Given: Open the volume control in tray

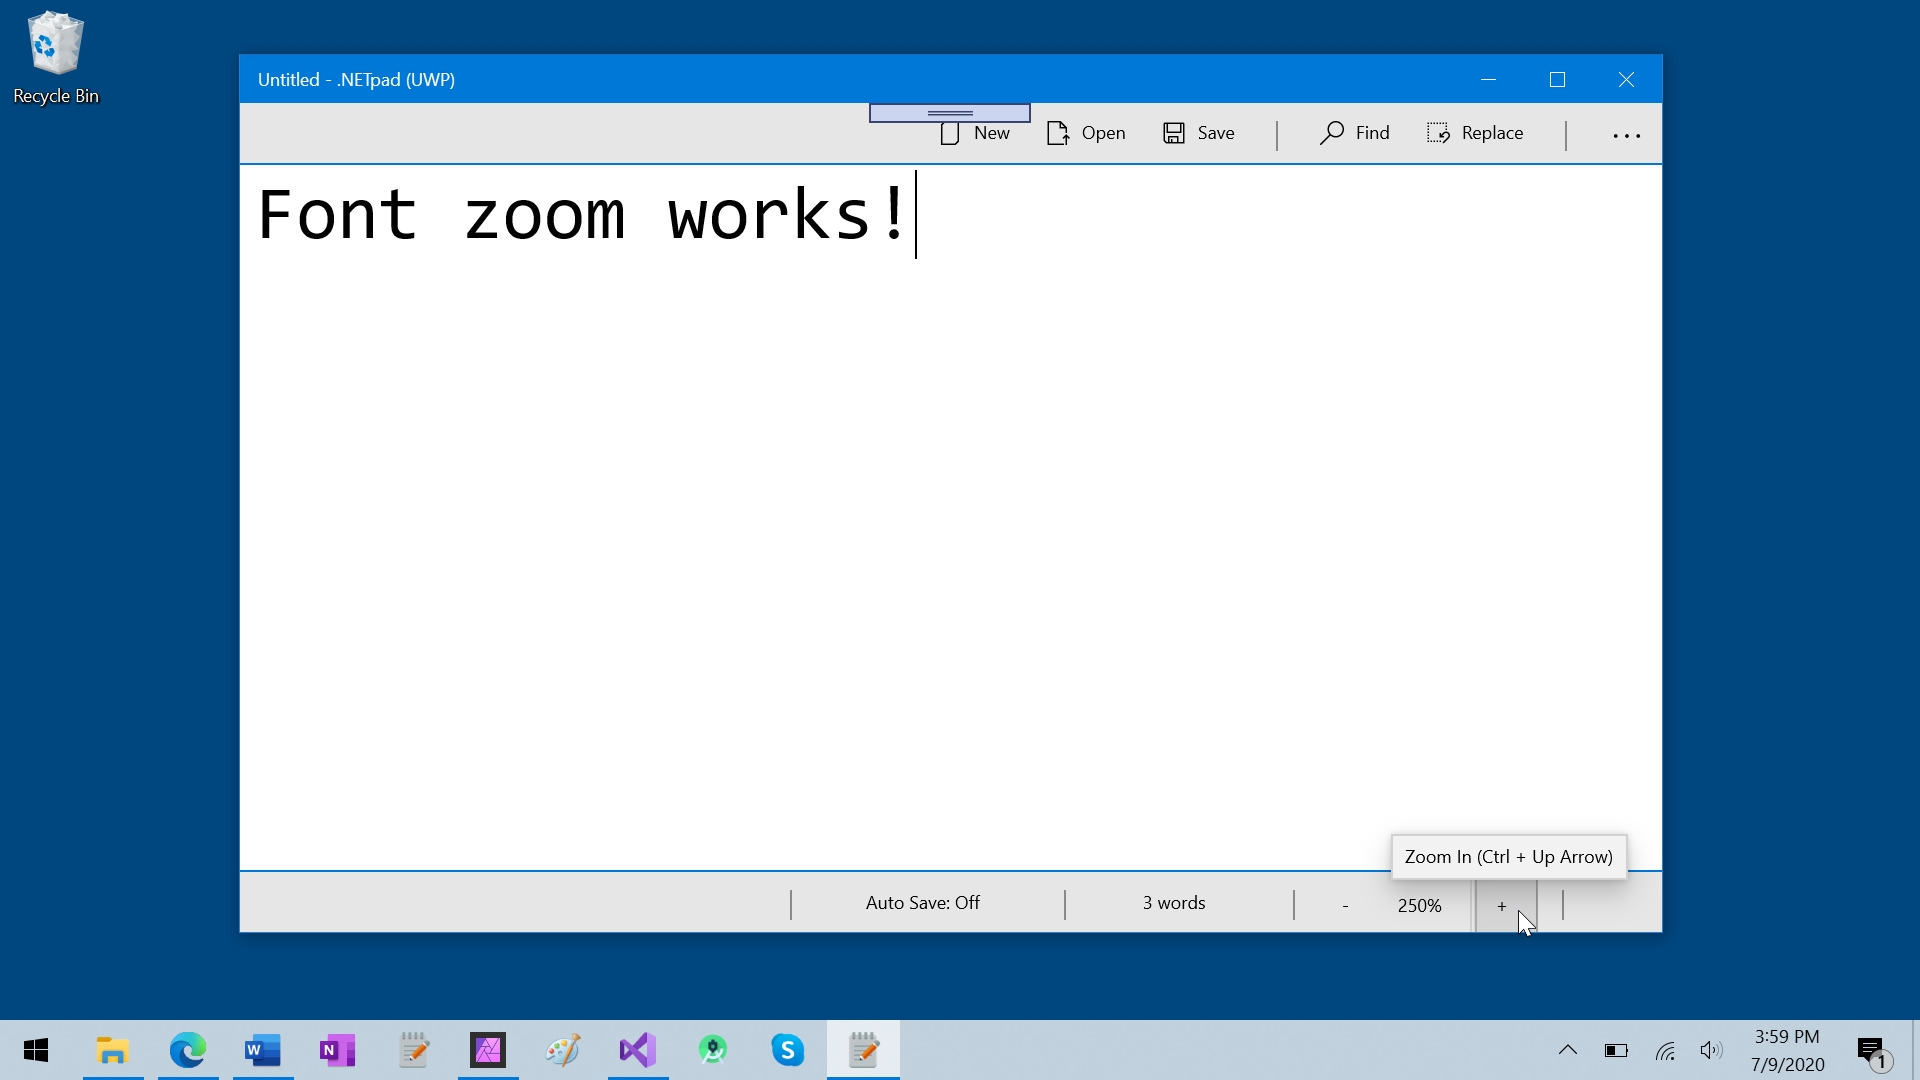Looking at the screenshot, I should 1711,1050.
